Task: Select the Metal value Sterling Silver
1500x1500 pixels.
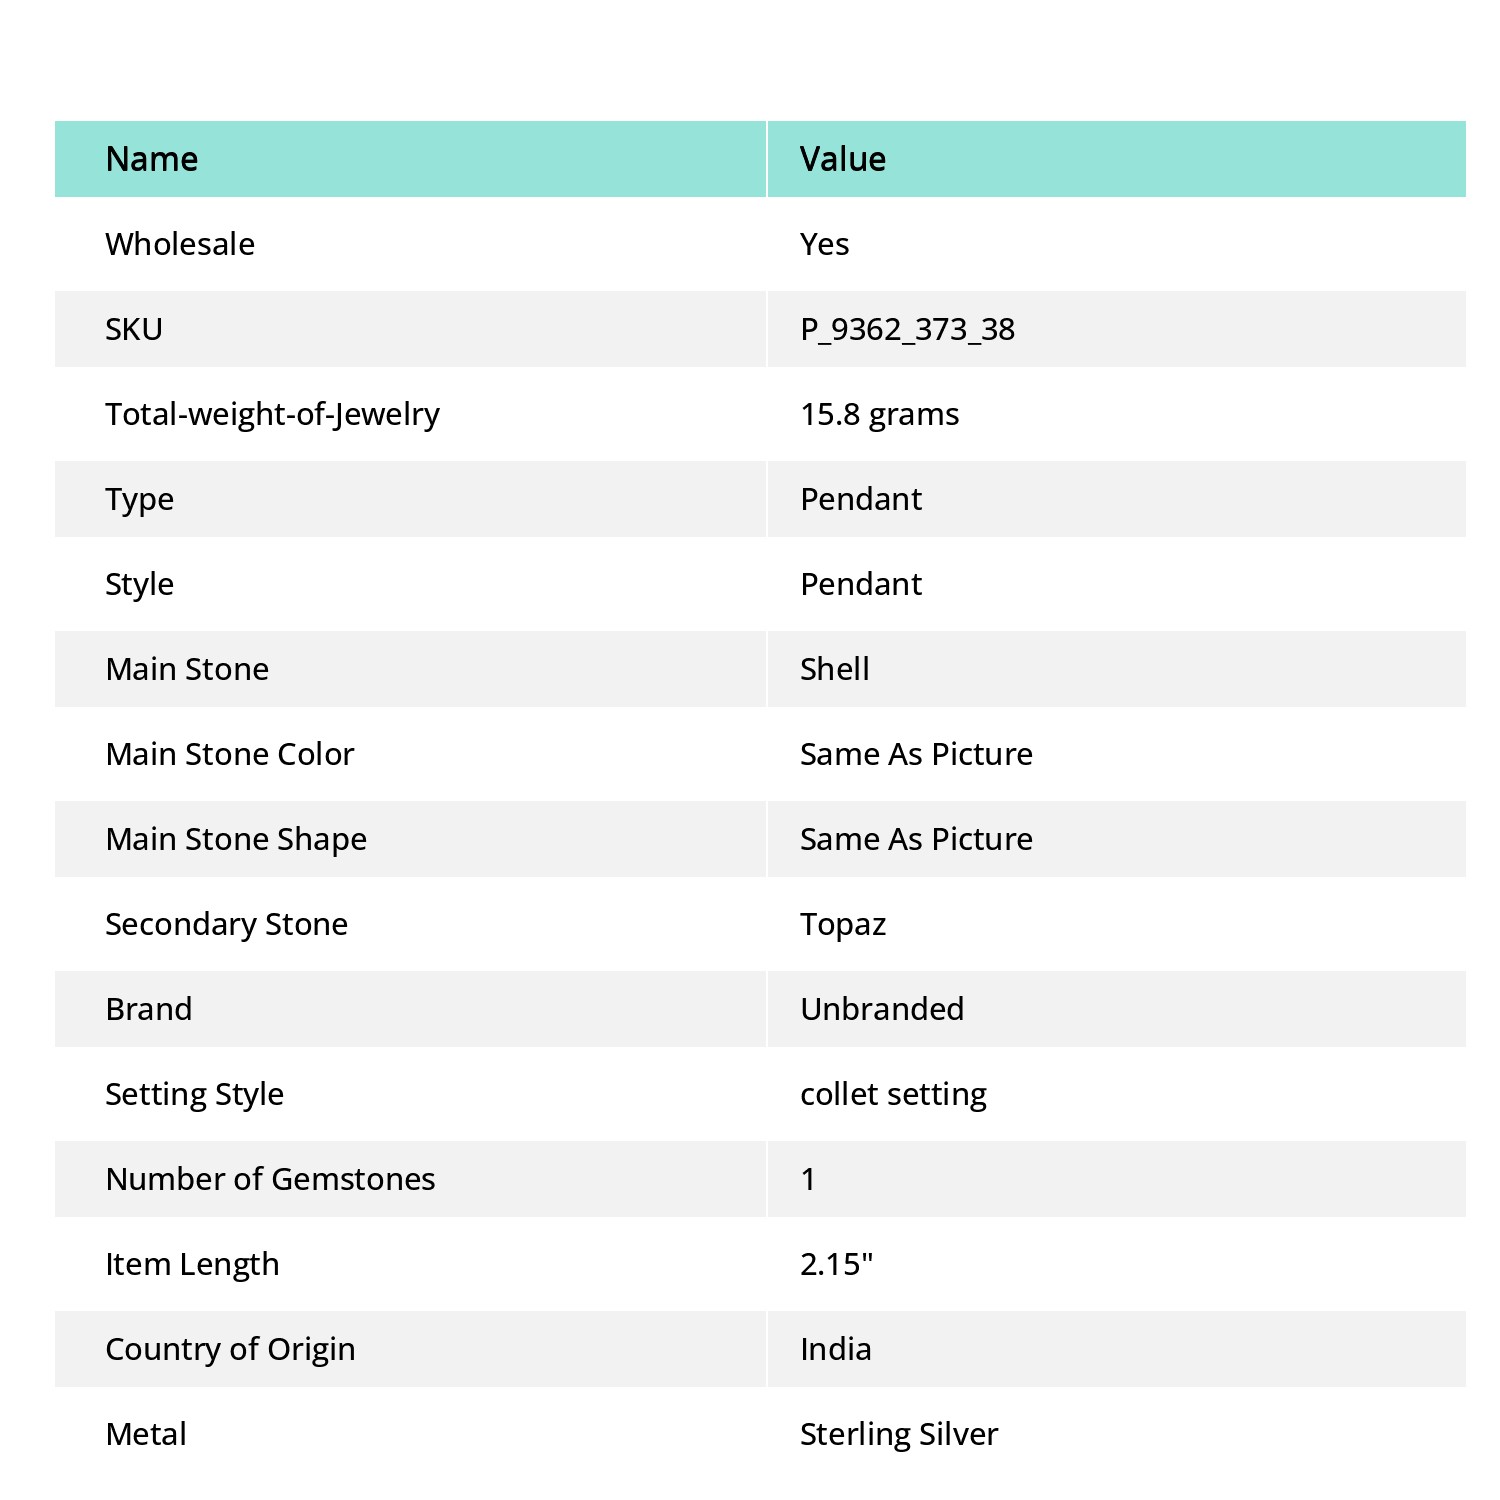Action: (899, 1434)
